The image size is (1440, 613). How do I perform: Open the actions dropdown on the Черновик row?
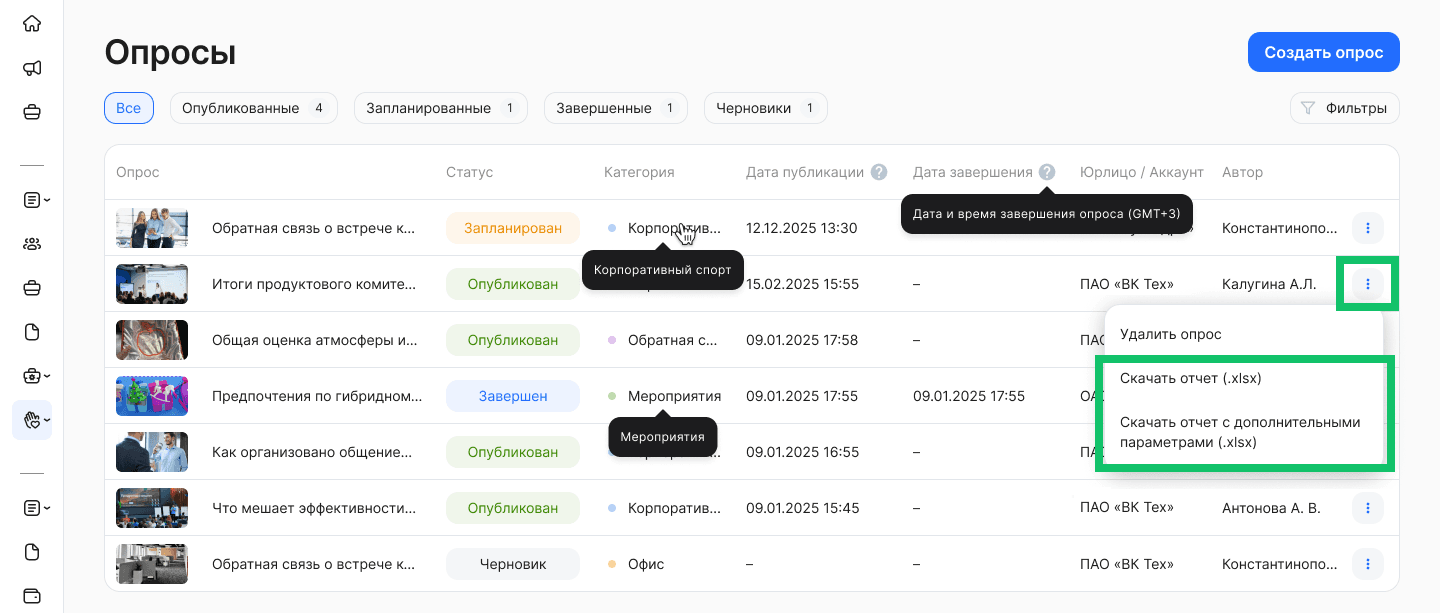pos(1367,564)
